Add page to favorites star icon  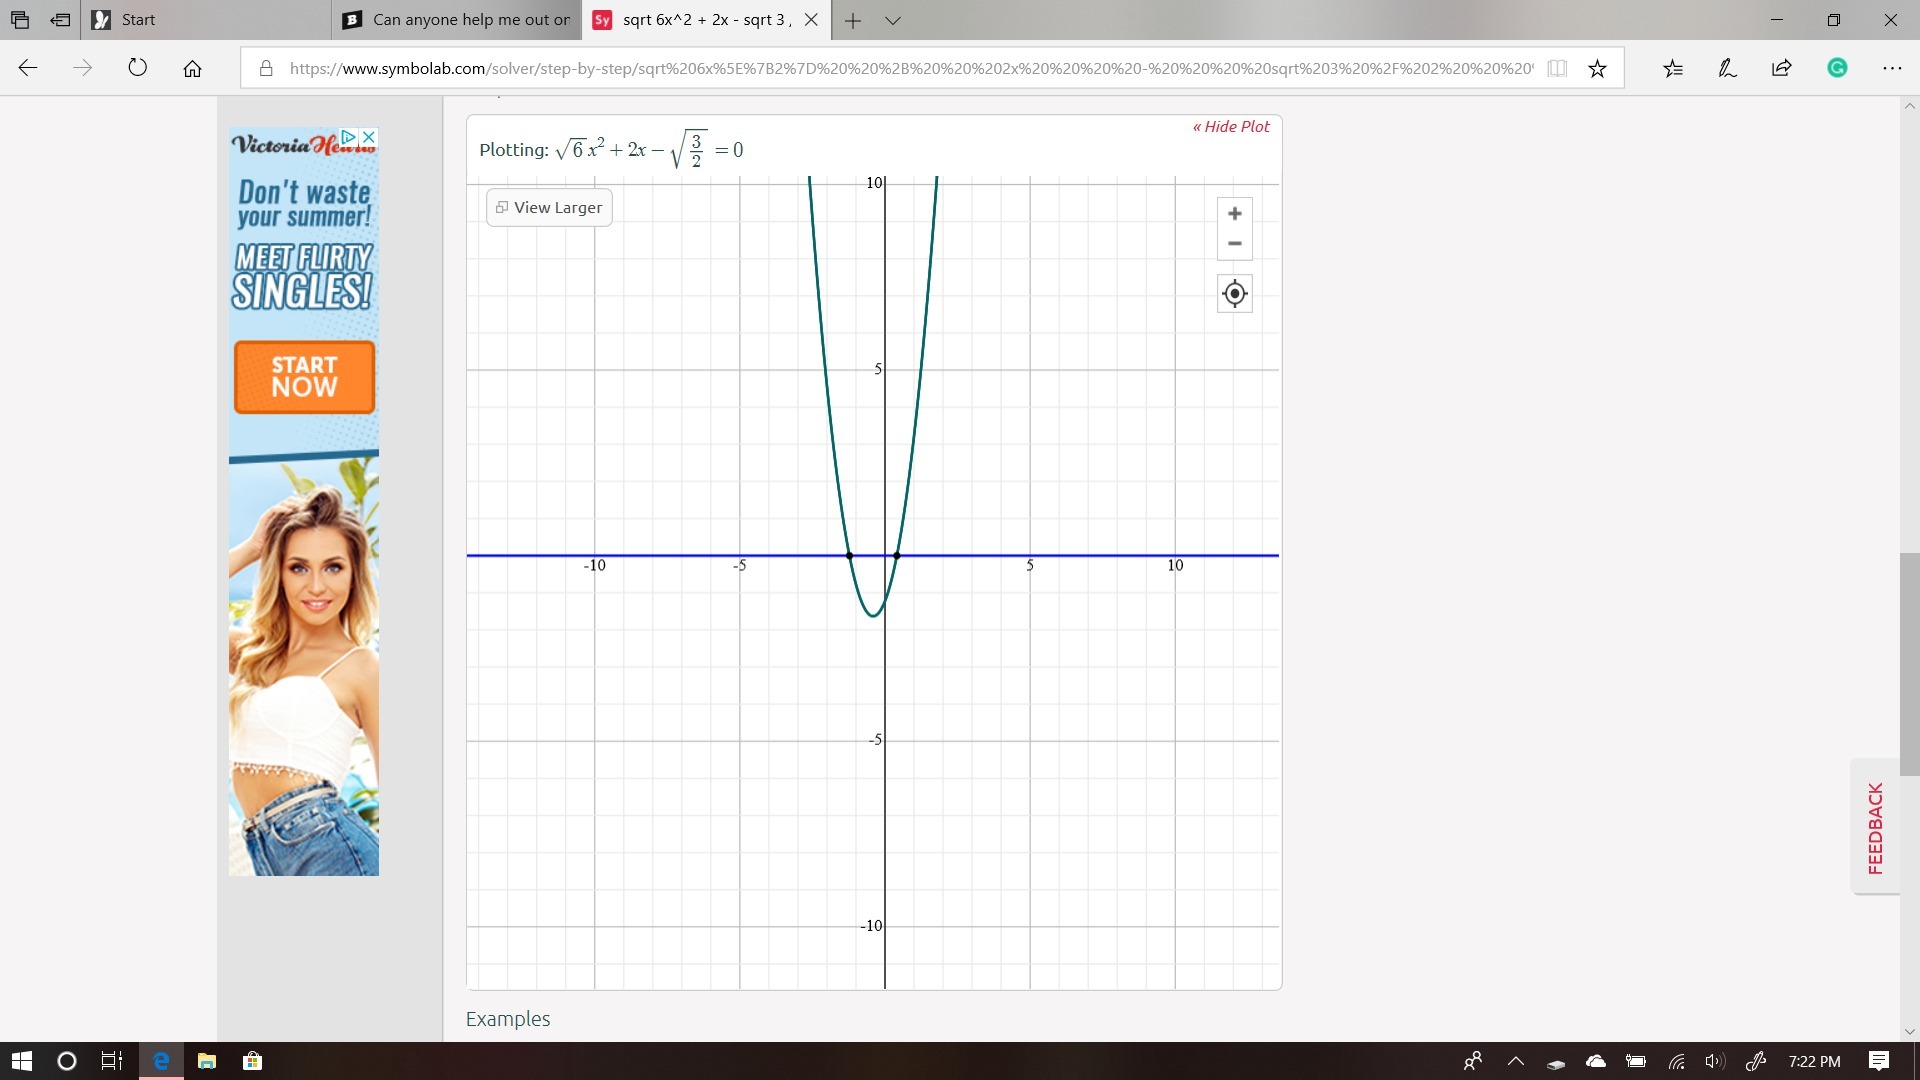(x=1597, y=68)
